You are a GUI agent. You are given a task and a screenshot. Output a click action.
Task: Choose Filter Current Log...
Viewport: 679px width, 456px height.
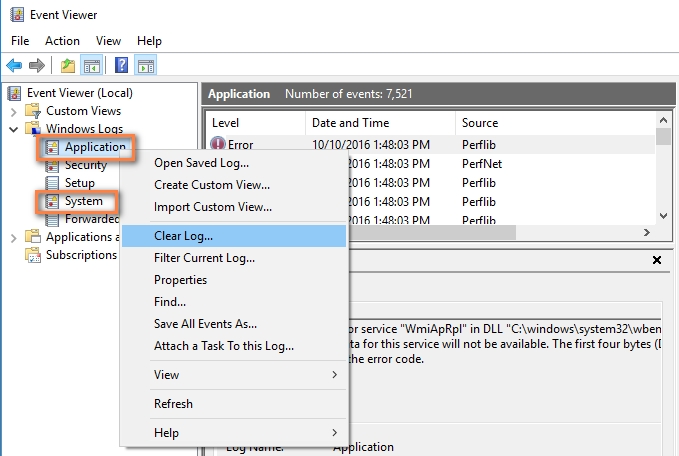[x=234, y=258]
